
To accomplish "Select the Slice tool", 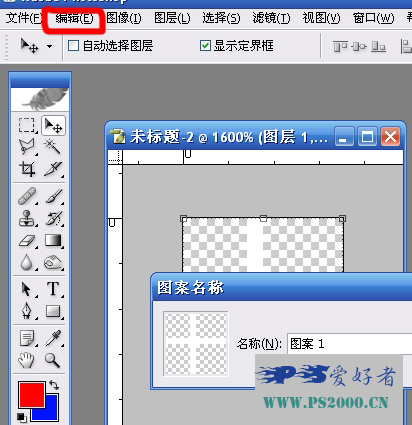I will click(x=53, y=169).
